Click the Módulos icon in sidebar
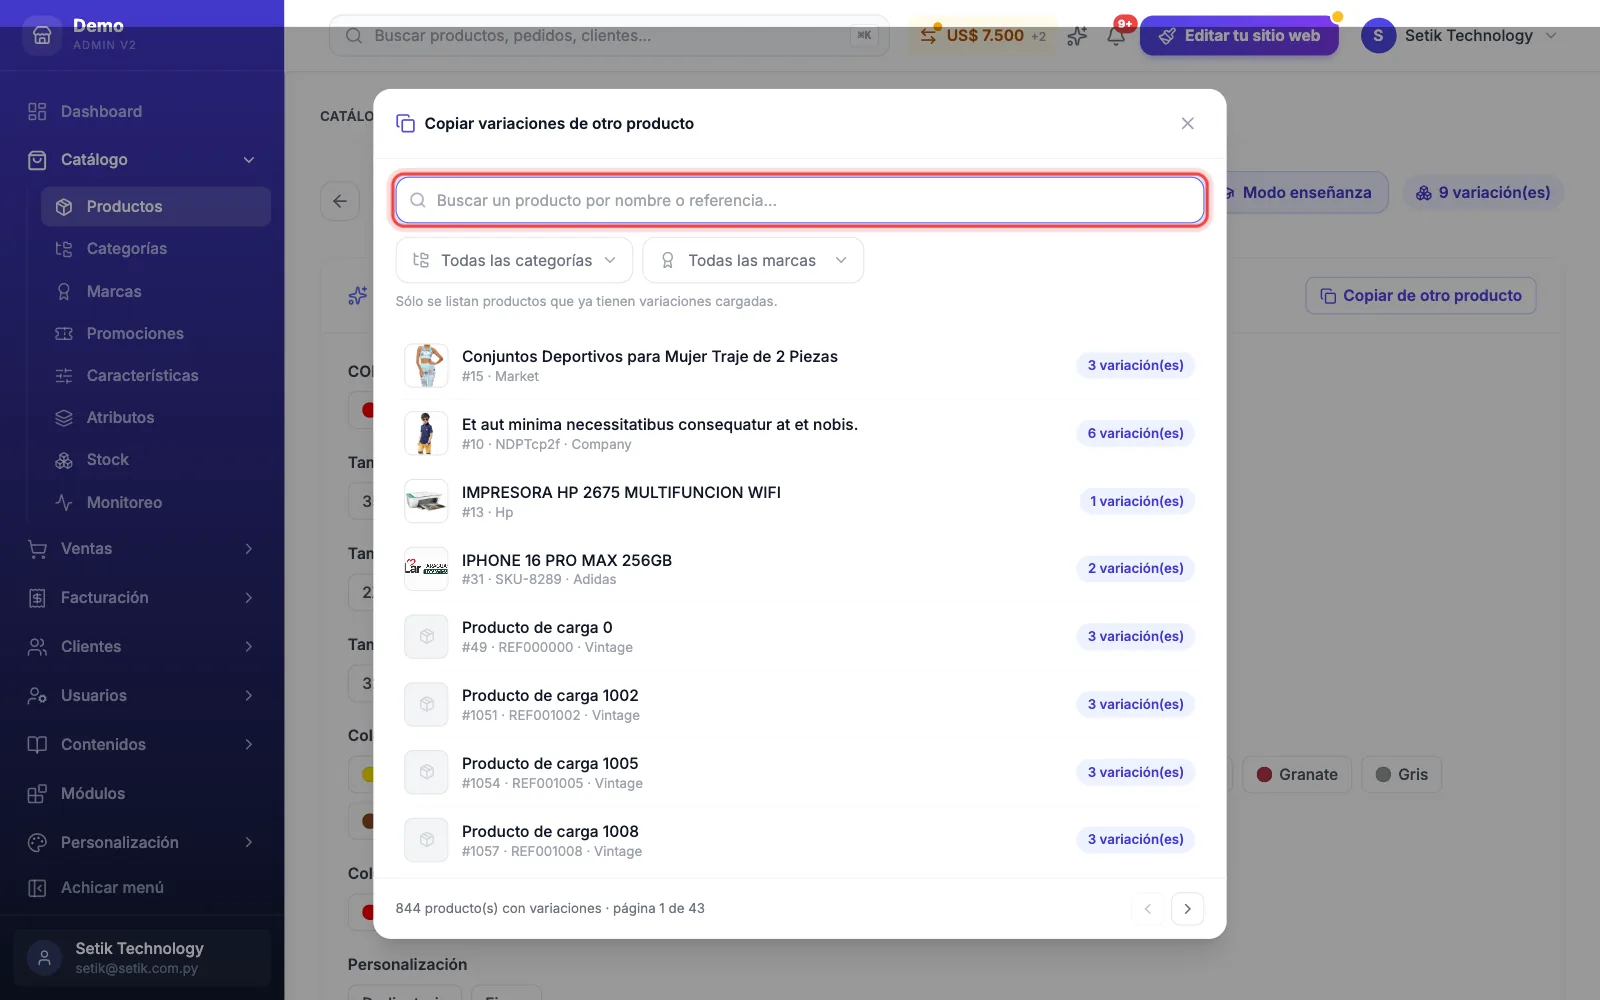Image resolution: width=1600 pixels, height=1000 pixels. 37,794
